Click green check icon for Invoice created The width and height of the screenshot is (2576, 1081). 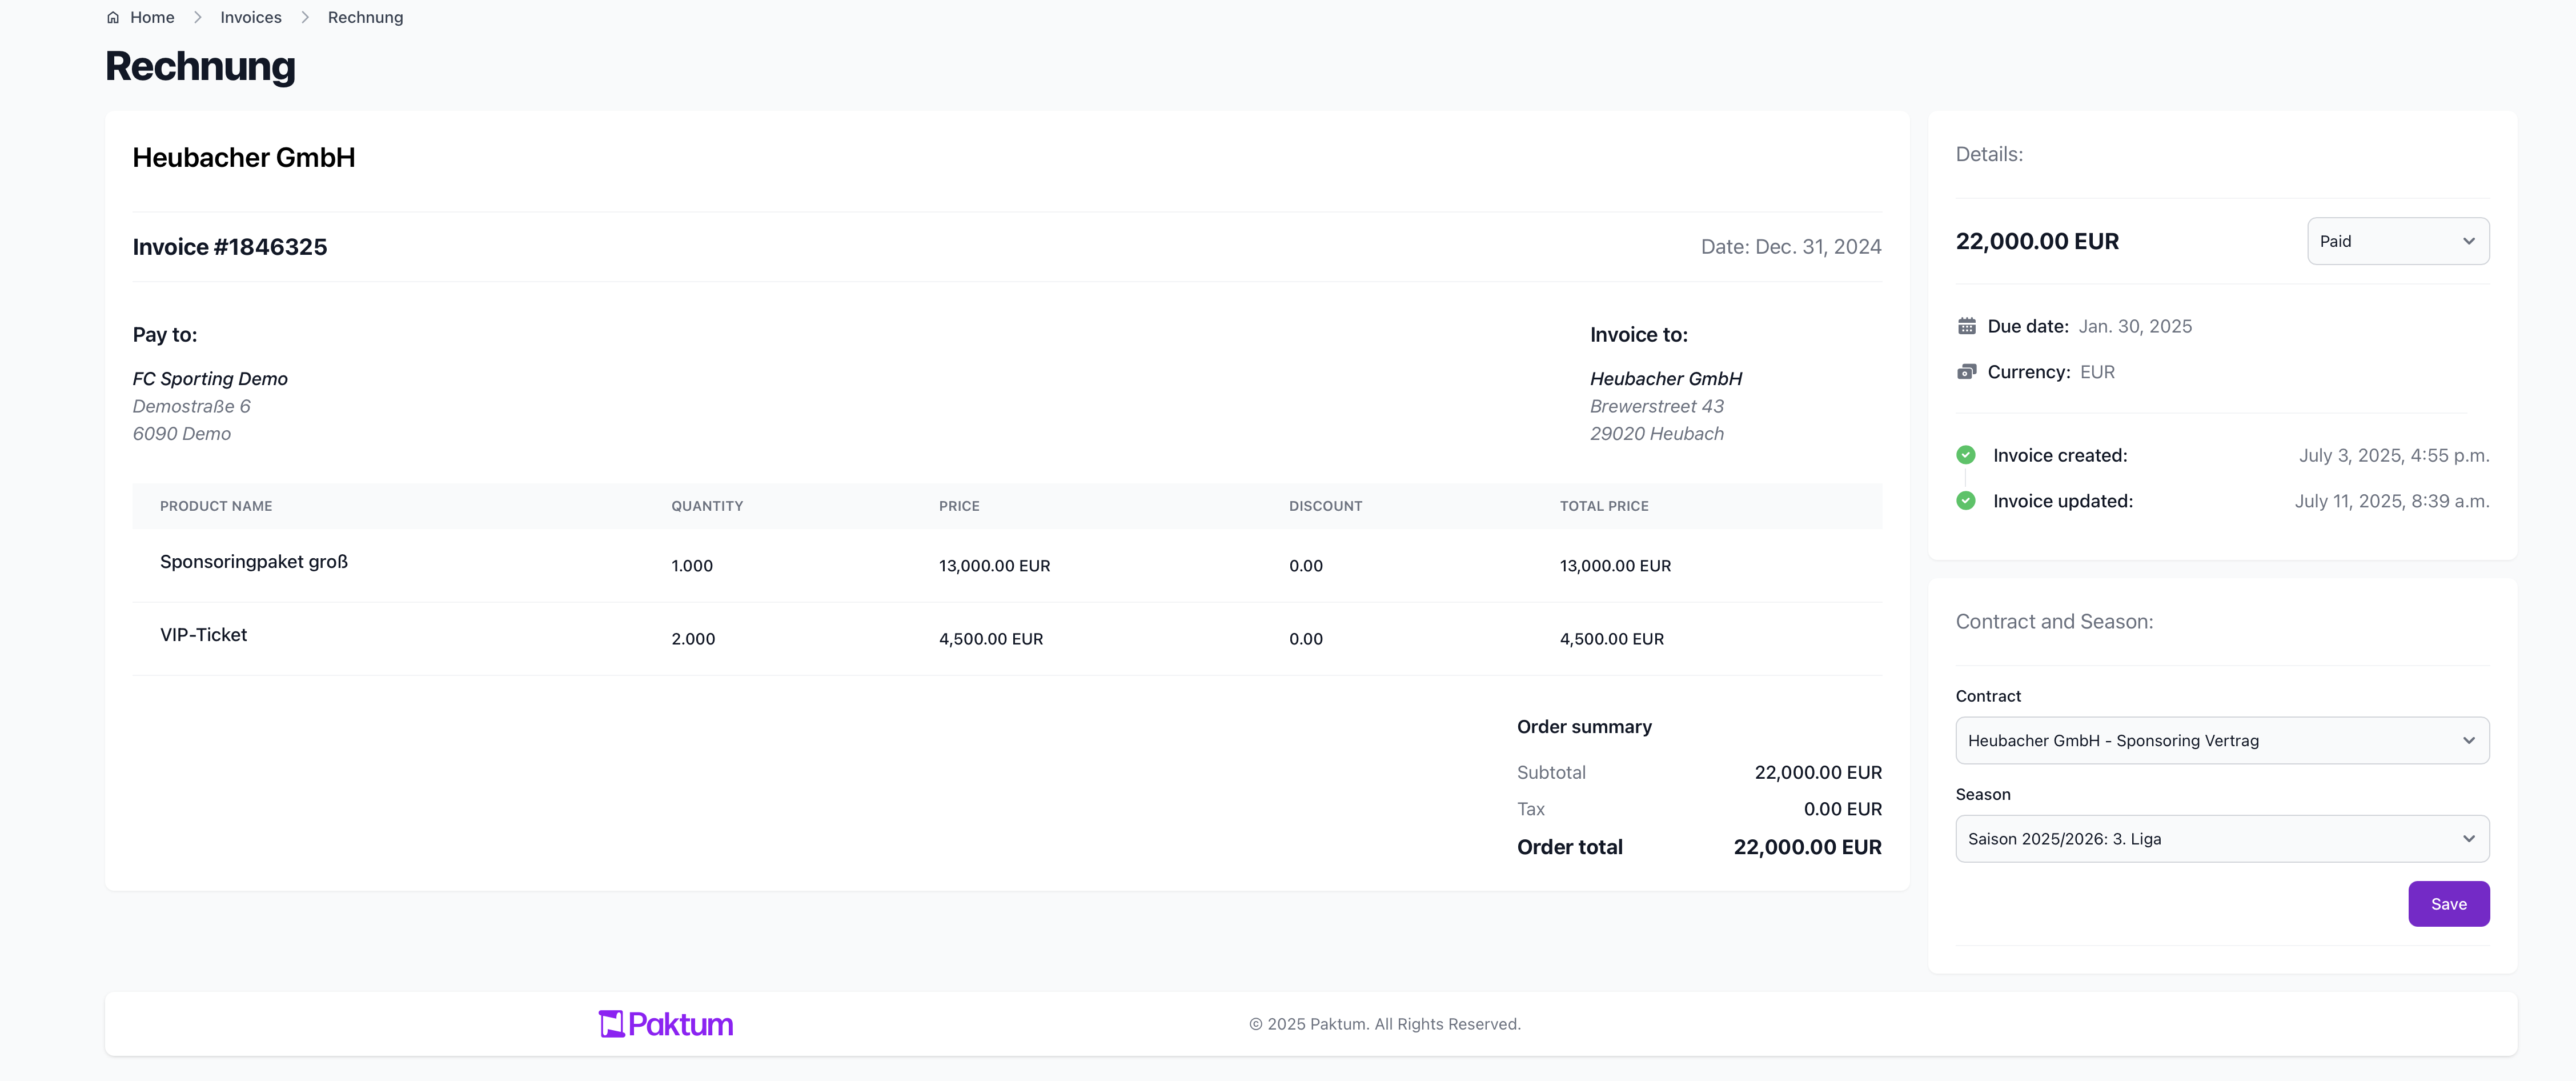click(x=1965, y=455)
